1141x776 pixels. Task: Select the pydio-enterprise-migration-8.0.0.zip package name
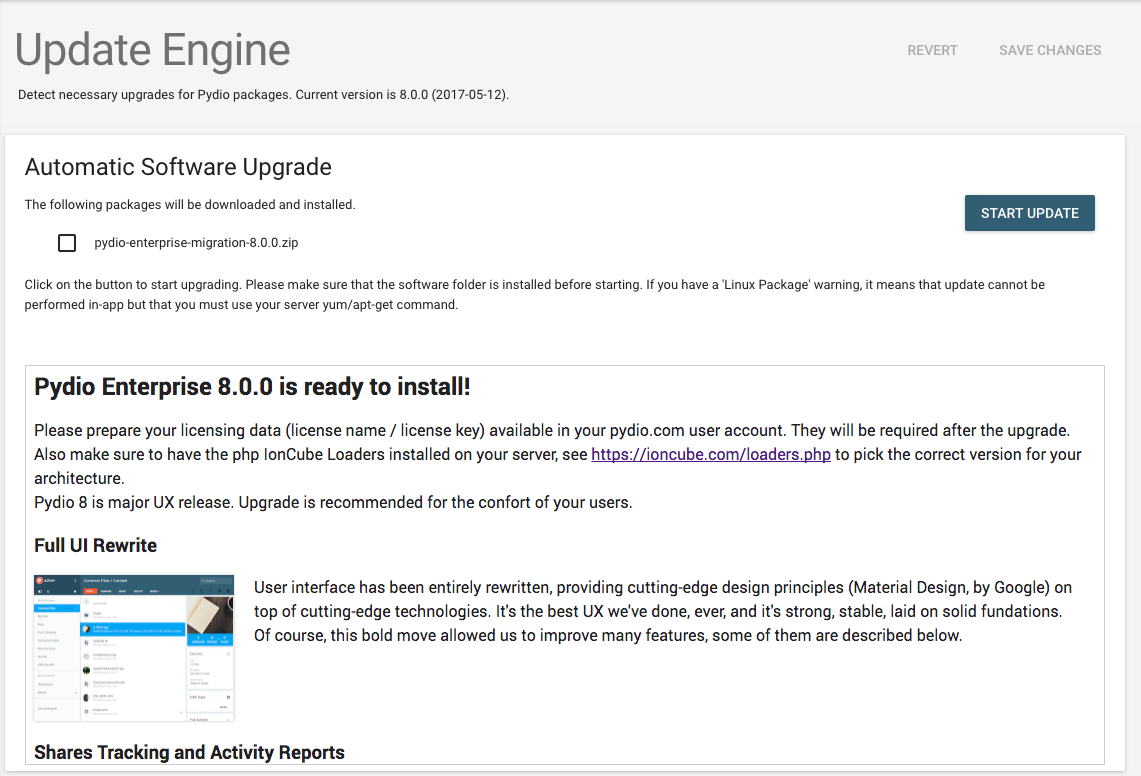196,242
